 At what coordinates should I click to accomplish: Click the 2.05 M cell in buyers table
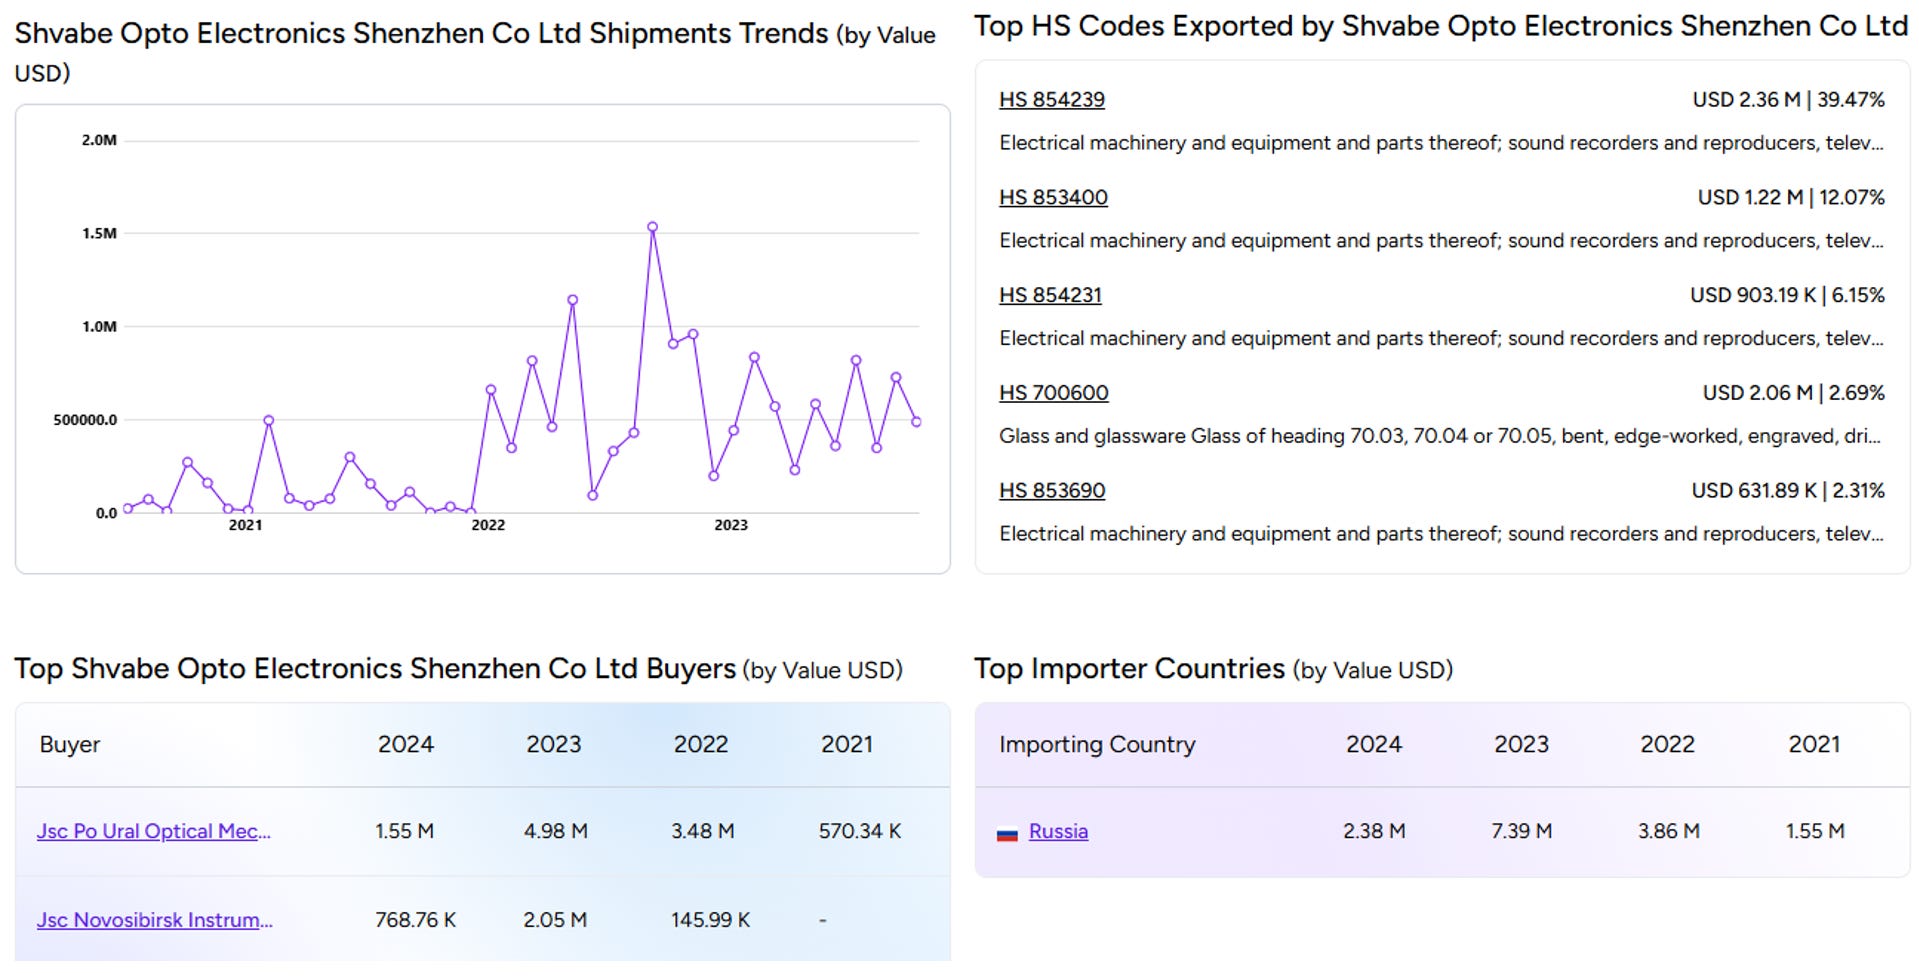click(x=555, y=920)
